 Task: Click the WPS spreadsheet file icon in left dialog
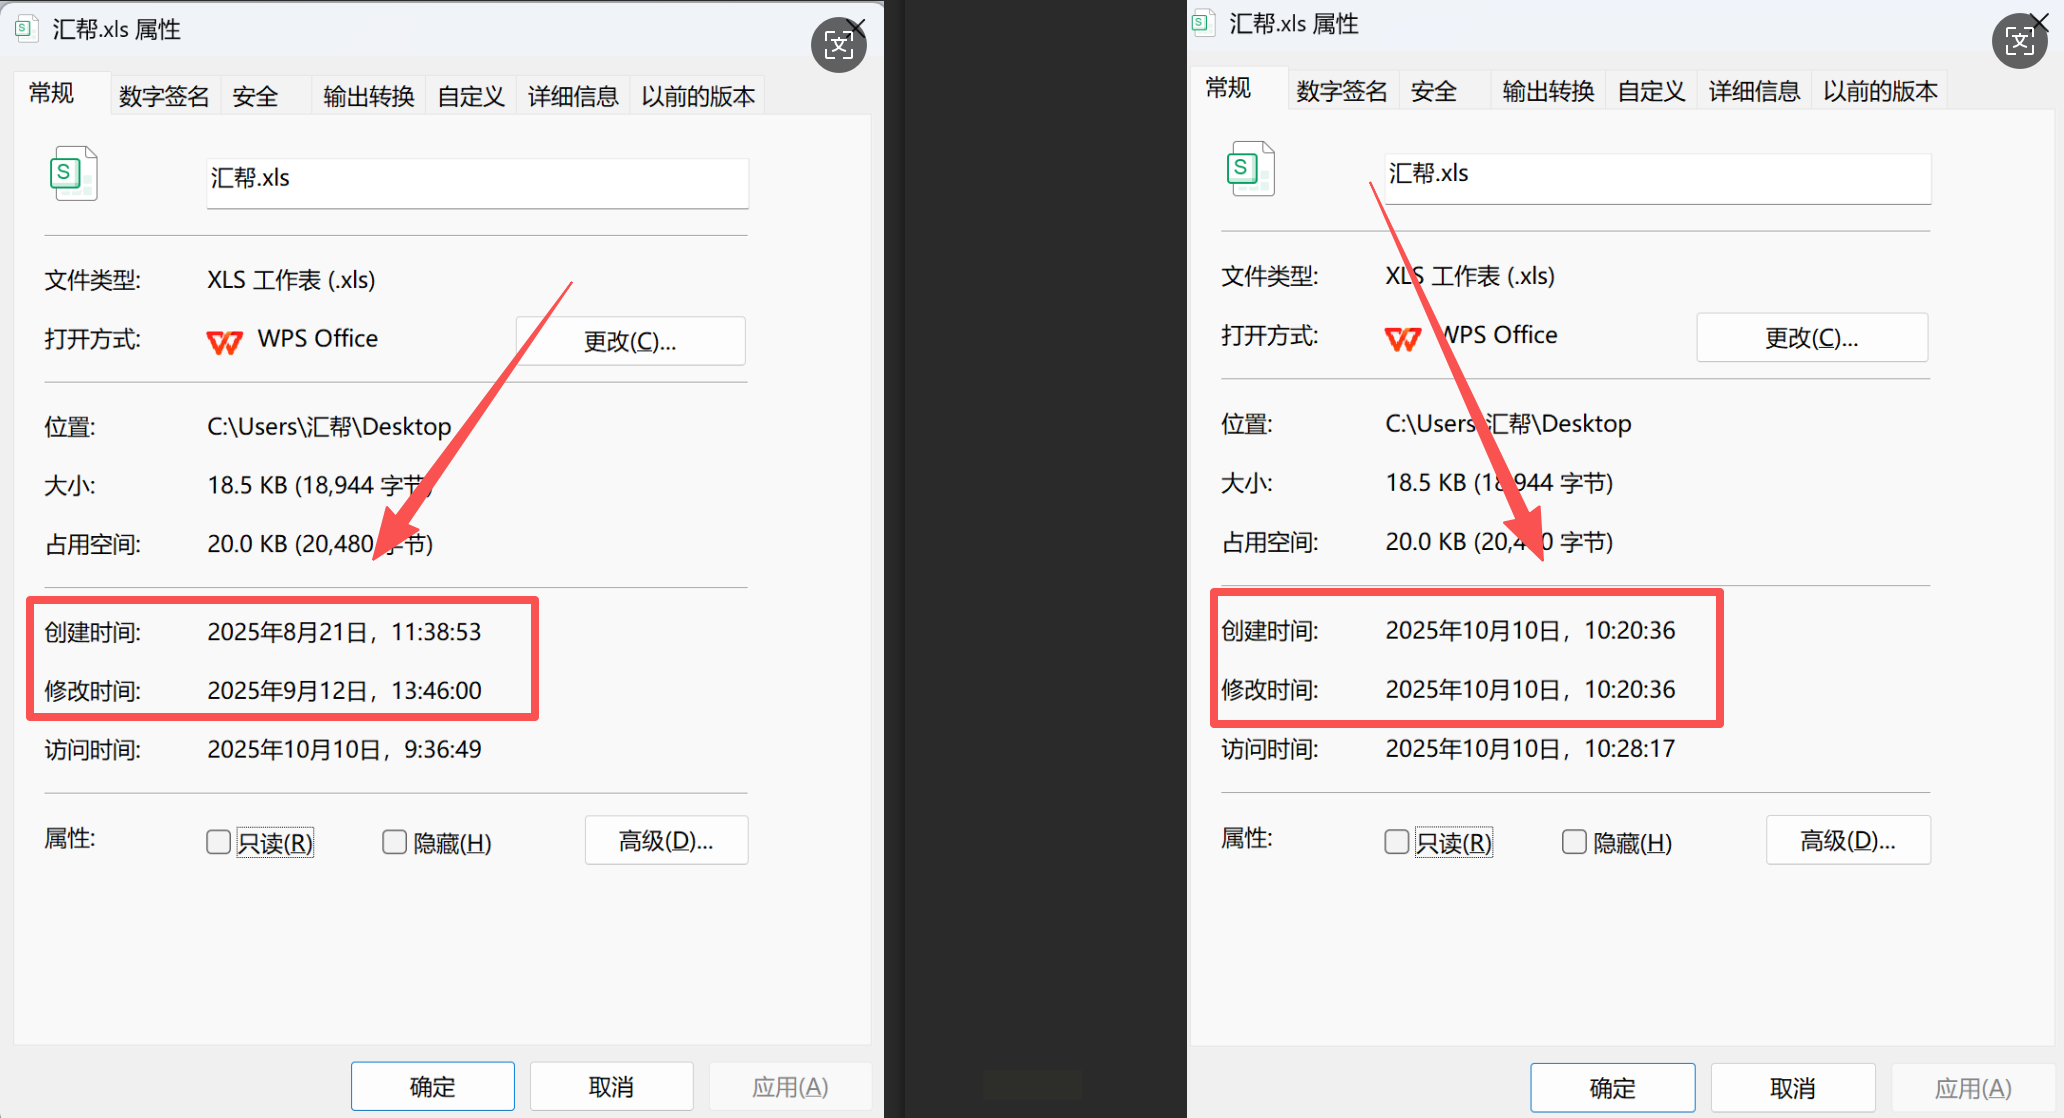pos(74,174)
